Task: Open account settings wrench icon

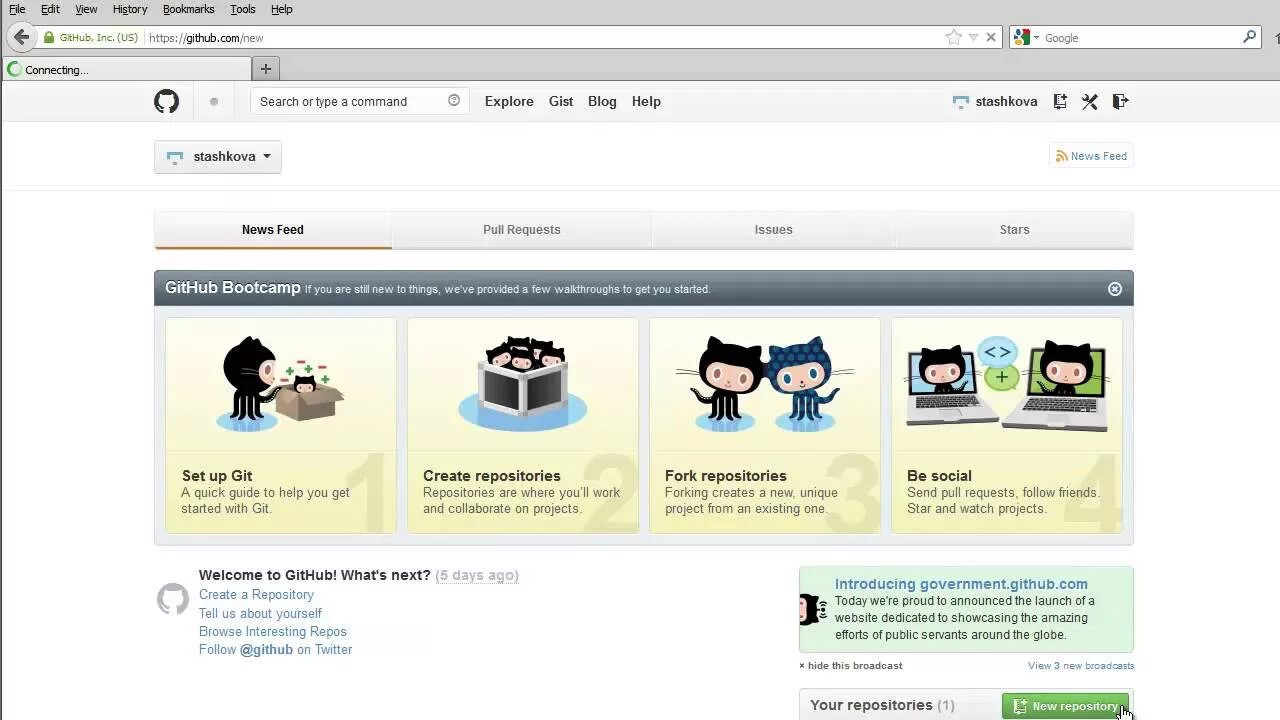Action: (x=1090, y=101)
